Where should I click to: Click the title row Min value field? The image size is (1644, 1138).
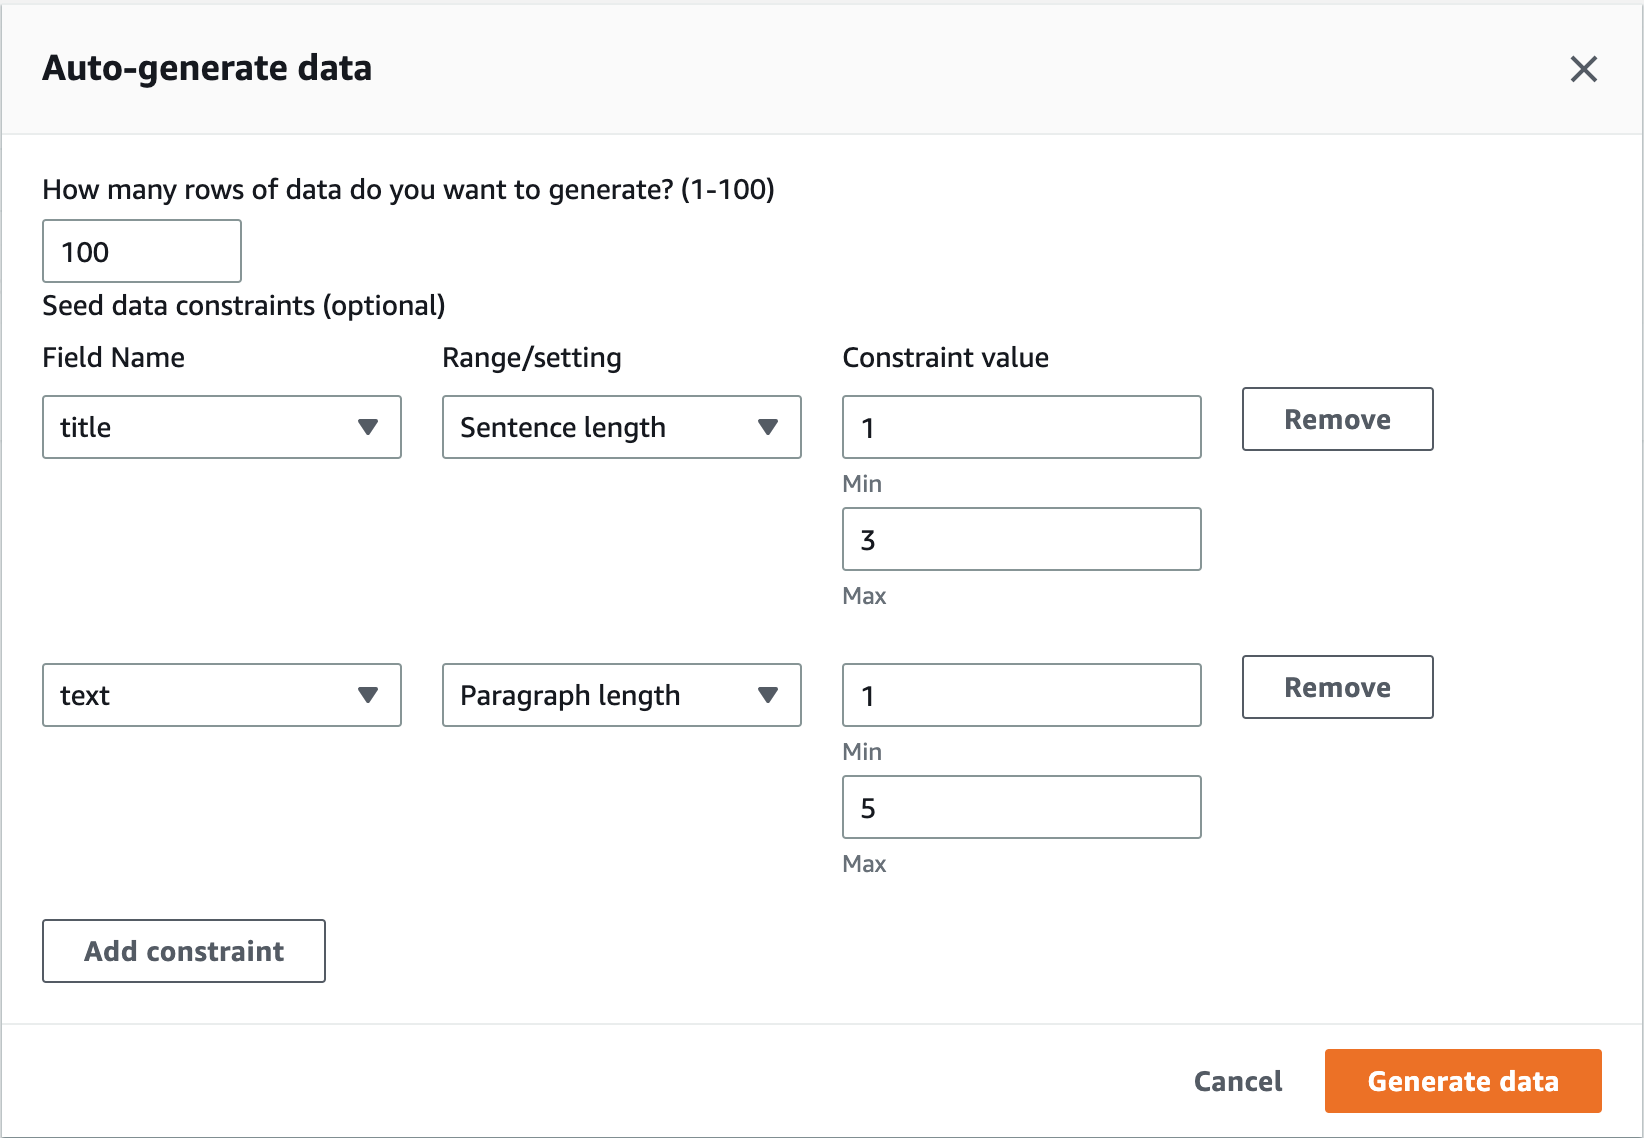click(x=1022, y=427)
